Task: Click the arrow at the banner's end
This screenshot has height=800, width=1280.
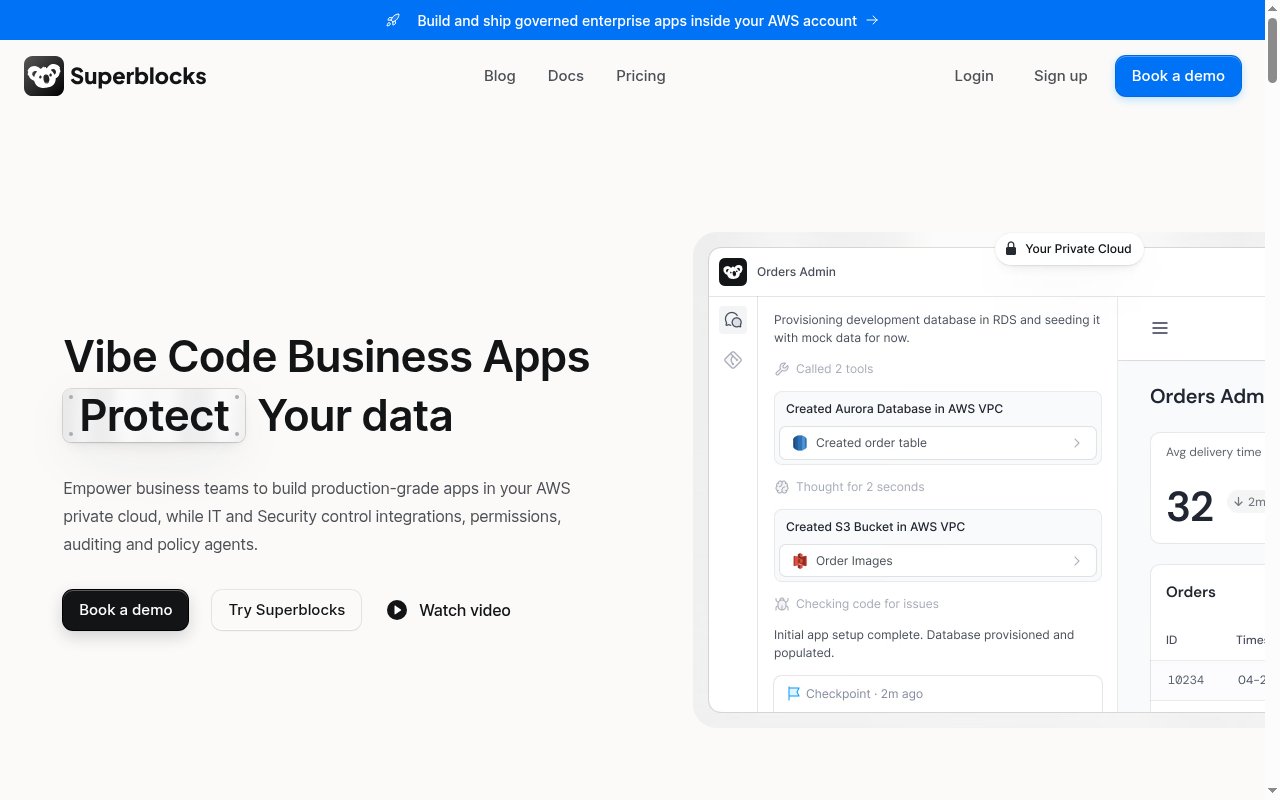Action: pos(872,20)
